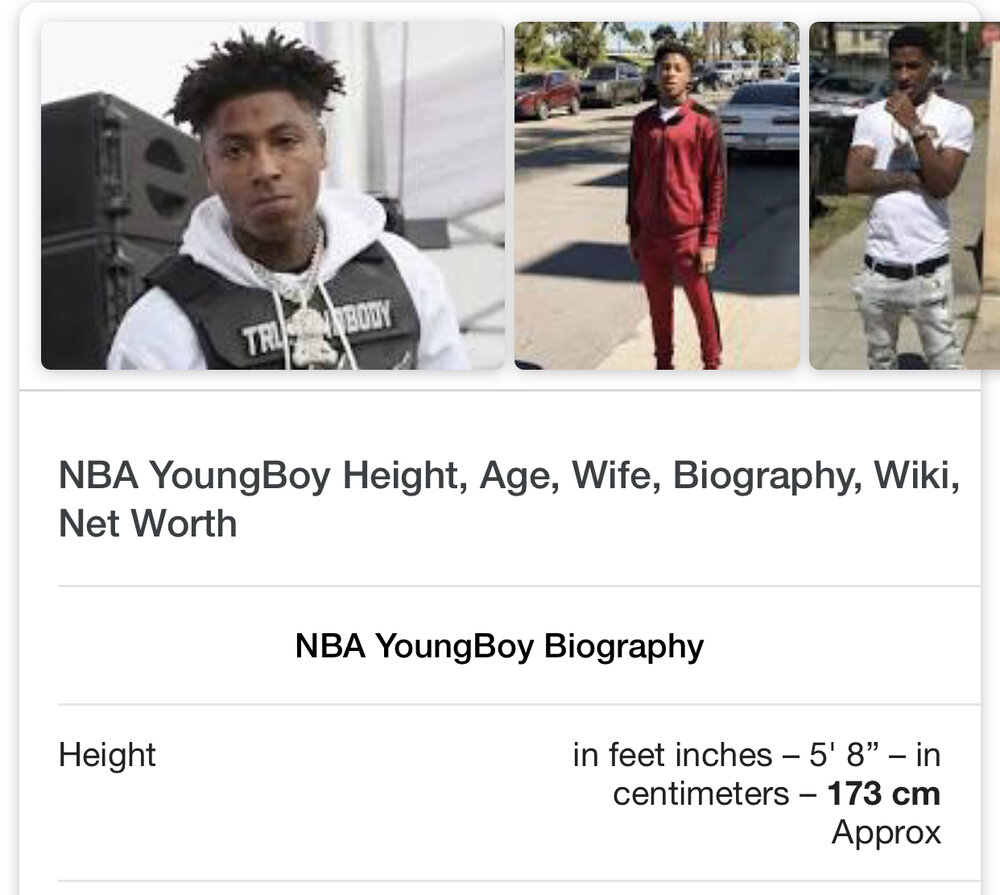Click the word centimeters in Height row
Viewport: 1000px width, 895px height.
701,795
